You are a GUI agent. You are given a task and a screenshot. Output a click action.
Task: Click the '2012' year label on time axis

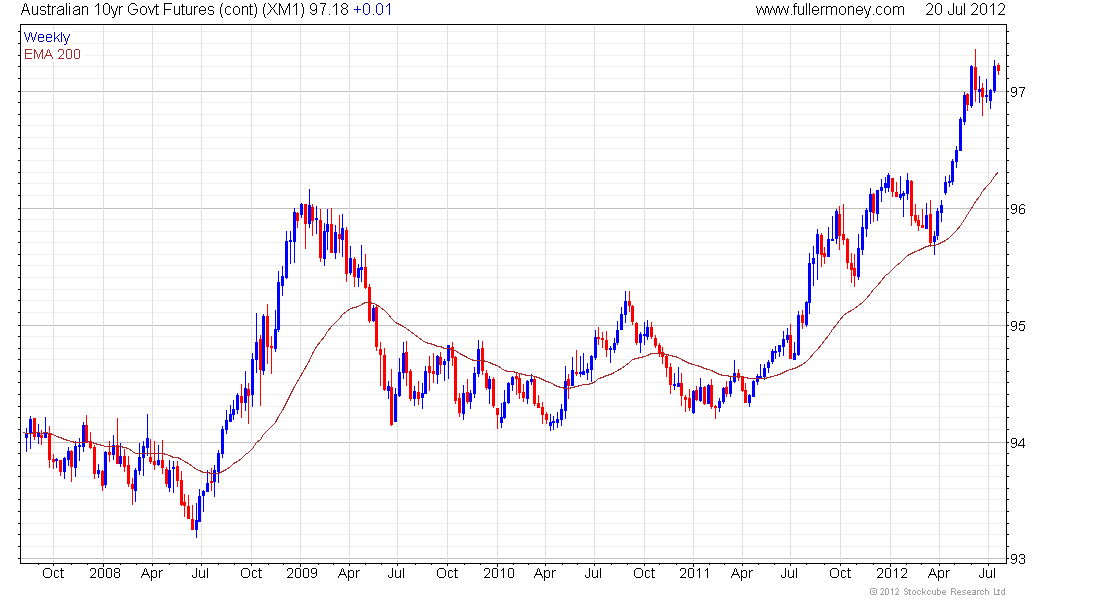[x=892, y=573]
